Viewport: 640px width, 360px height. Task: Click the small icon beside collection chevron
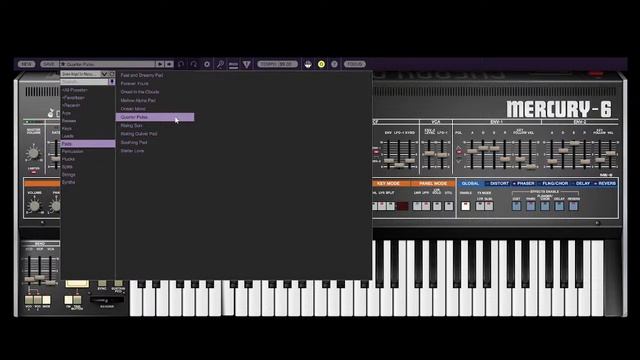point(111,74)
